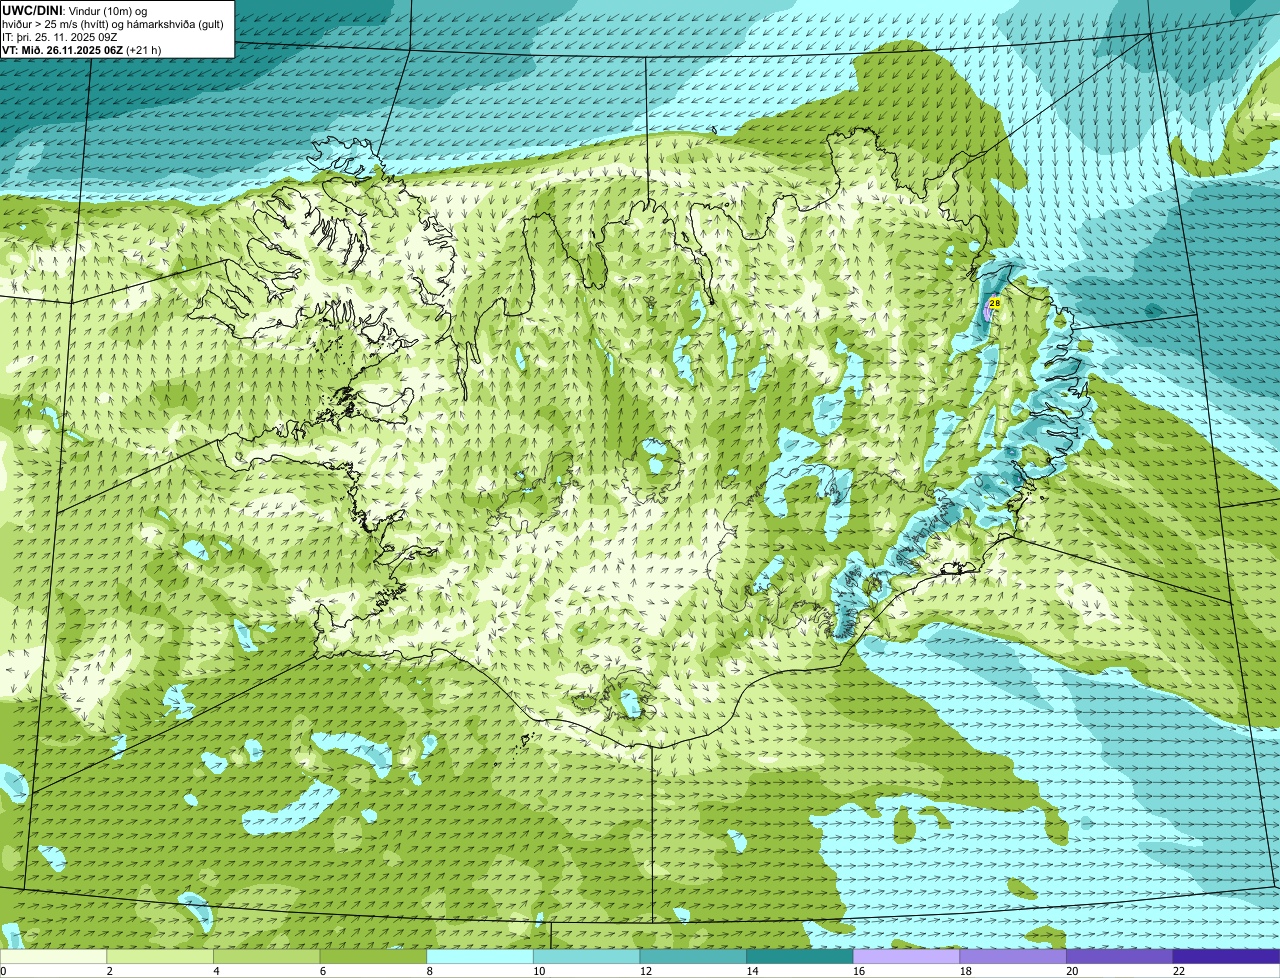Click the legend scale label '4'
The image size is (1280, 978).
click(216, 971)
